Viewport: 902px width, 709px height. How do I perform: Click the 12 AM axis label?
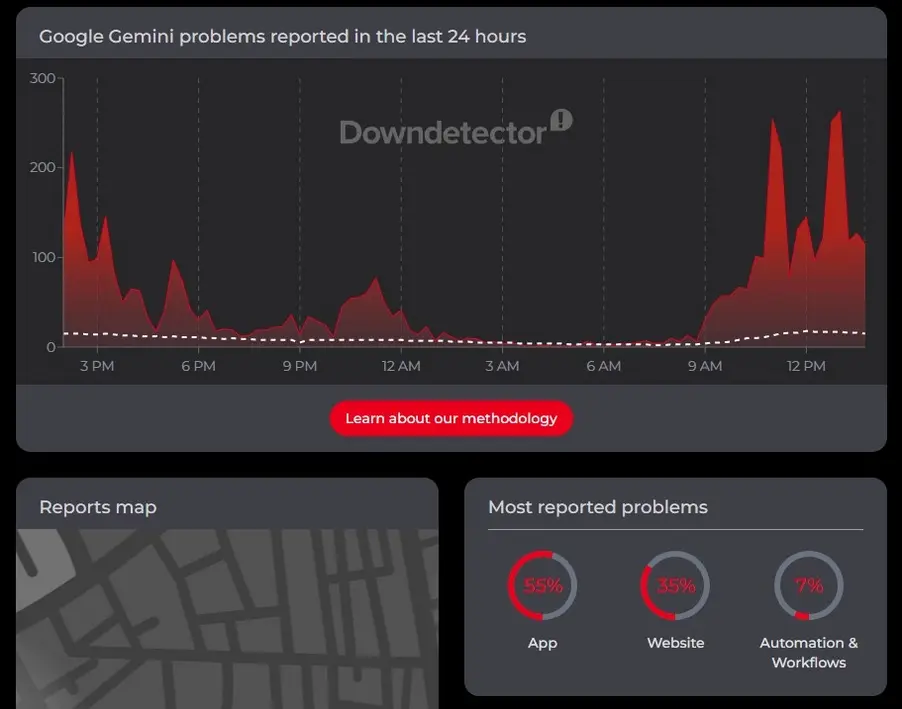coord(401,366)
